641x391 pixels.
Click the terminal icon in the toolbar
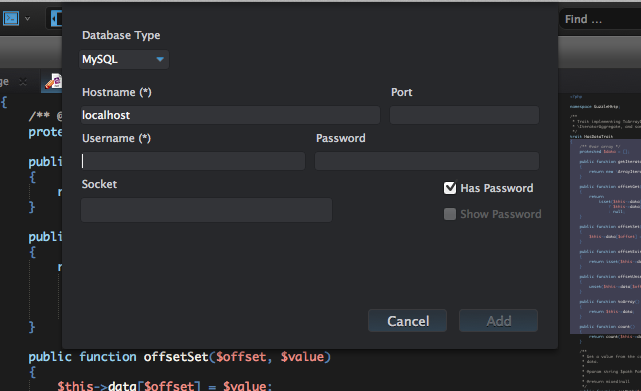coord(11,18)
